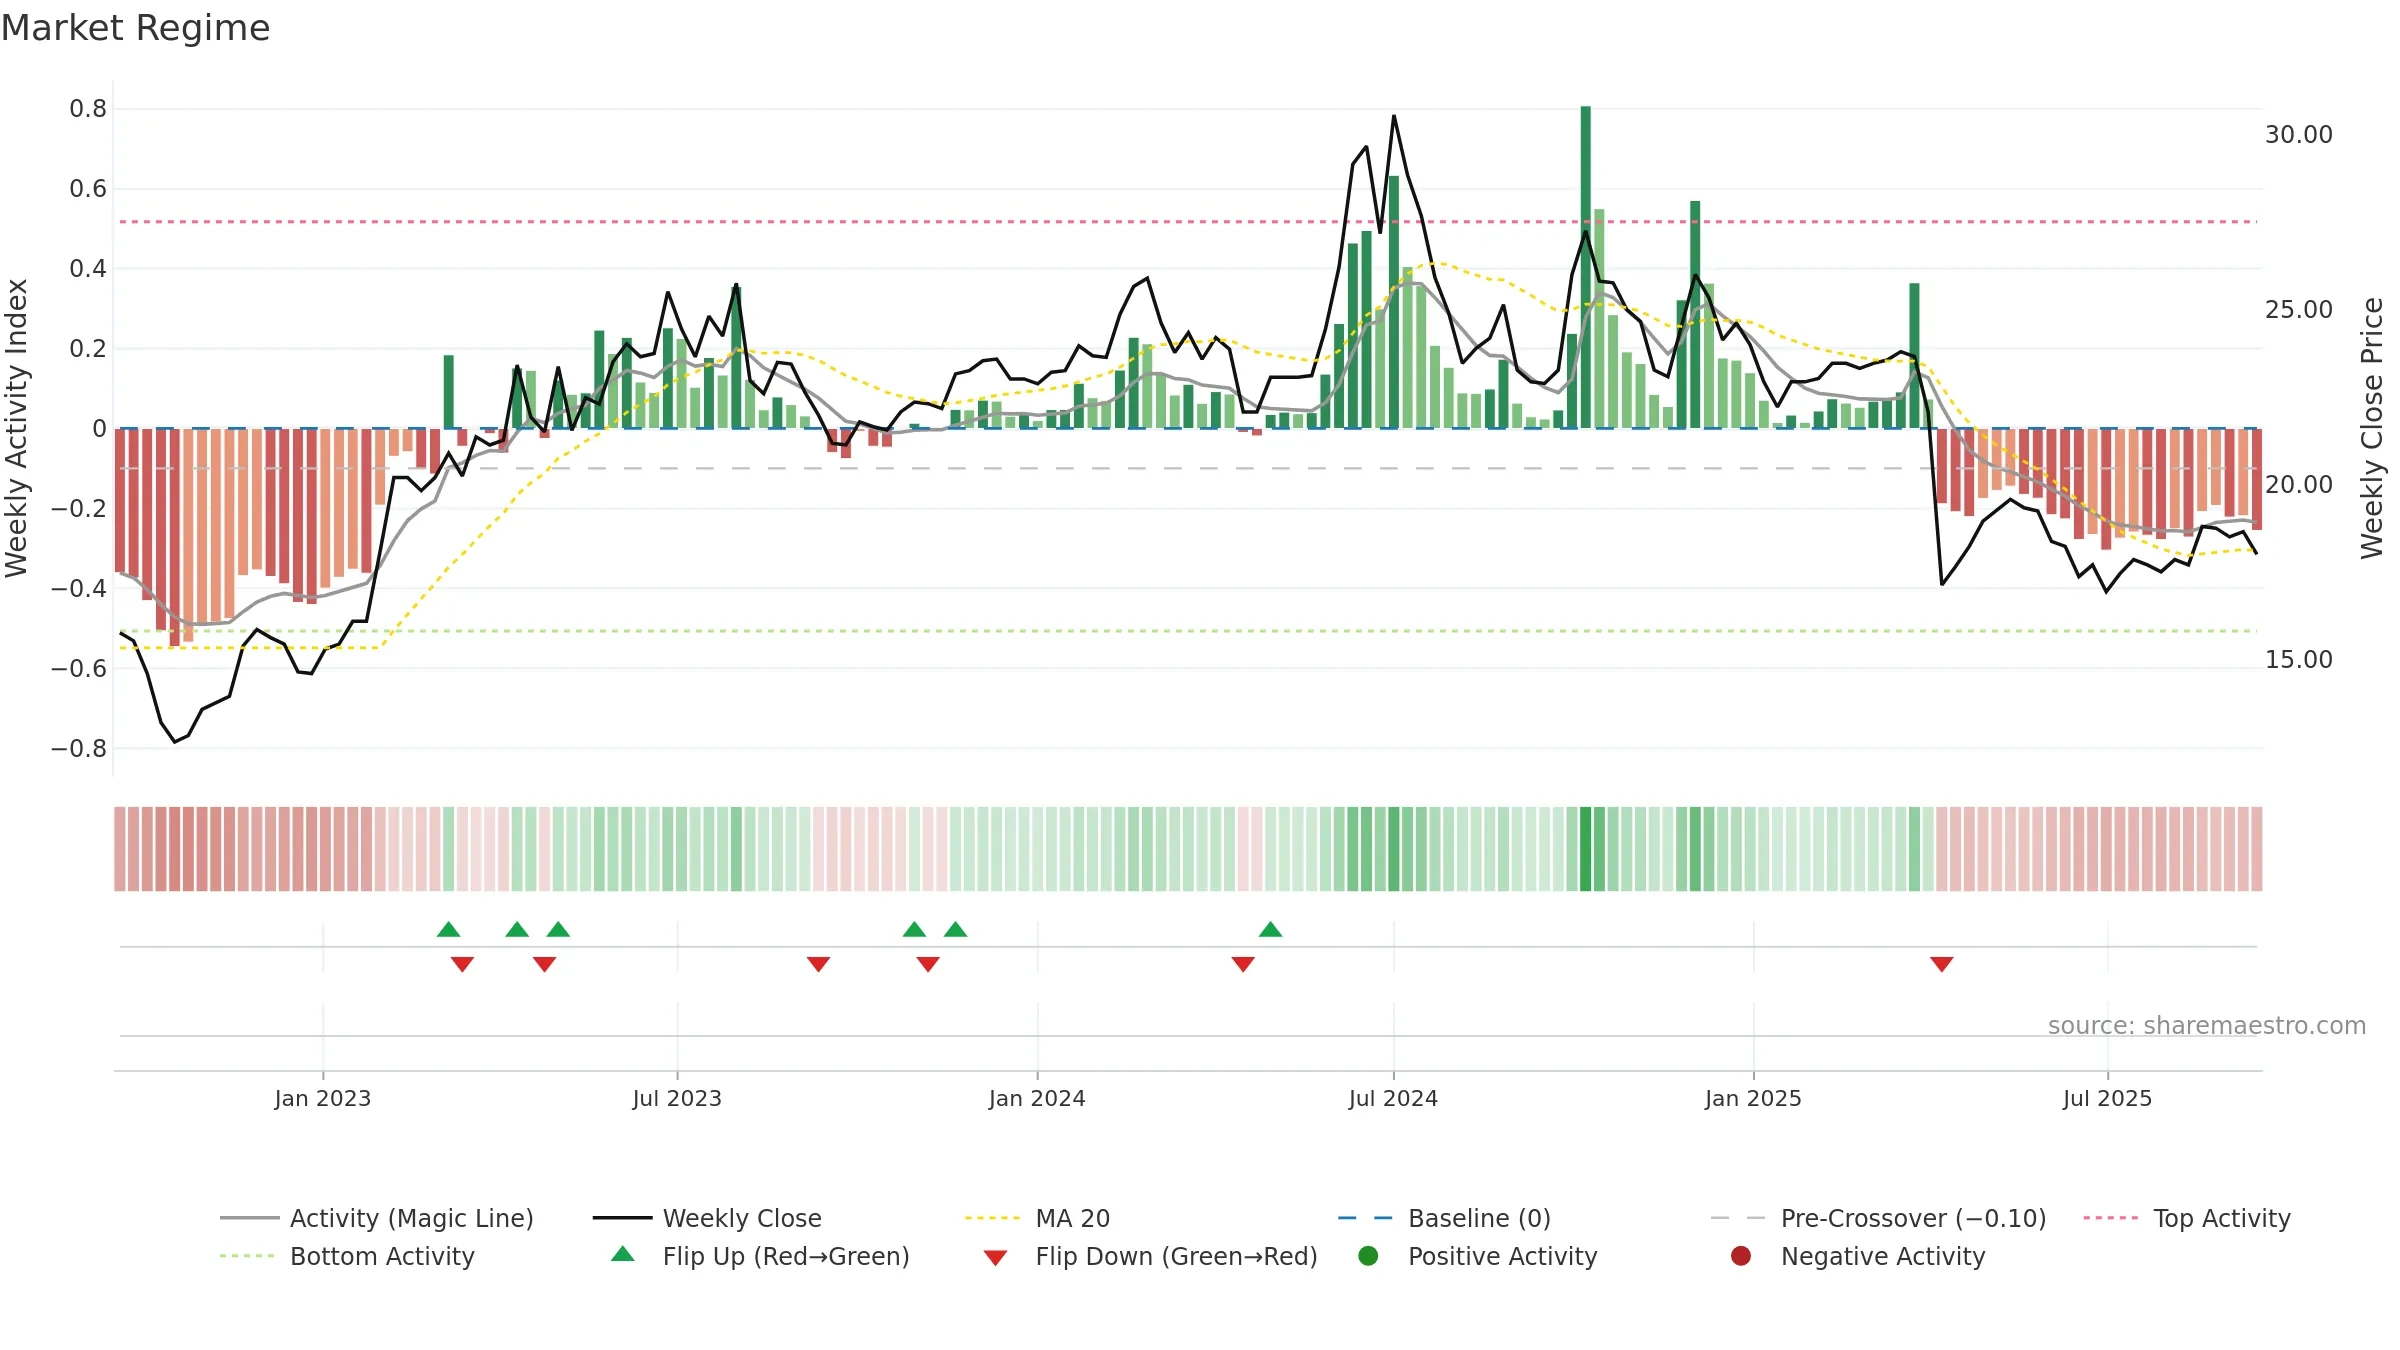
Task: Click the light green Bottom Activity legend sample
Action: 247,1256
